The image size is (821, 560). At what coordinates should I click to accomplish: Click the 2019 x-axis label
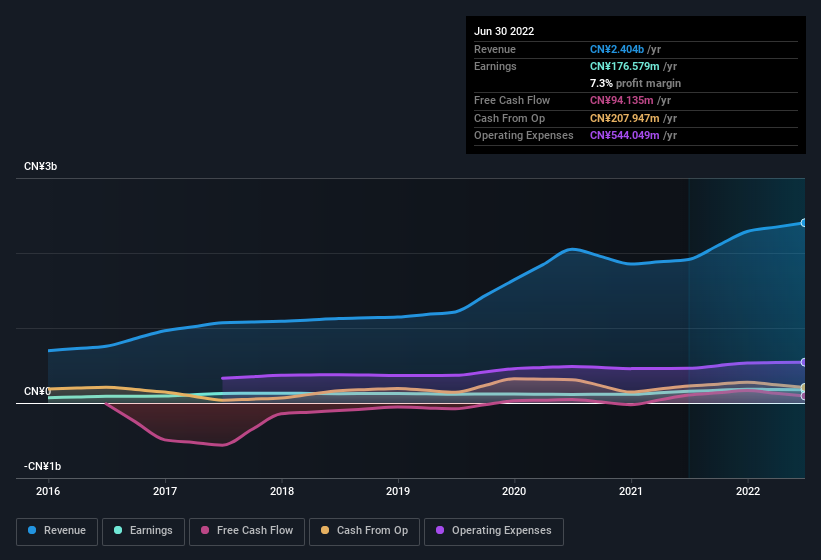(x=398, y=491)
